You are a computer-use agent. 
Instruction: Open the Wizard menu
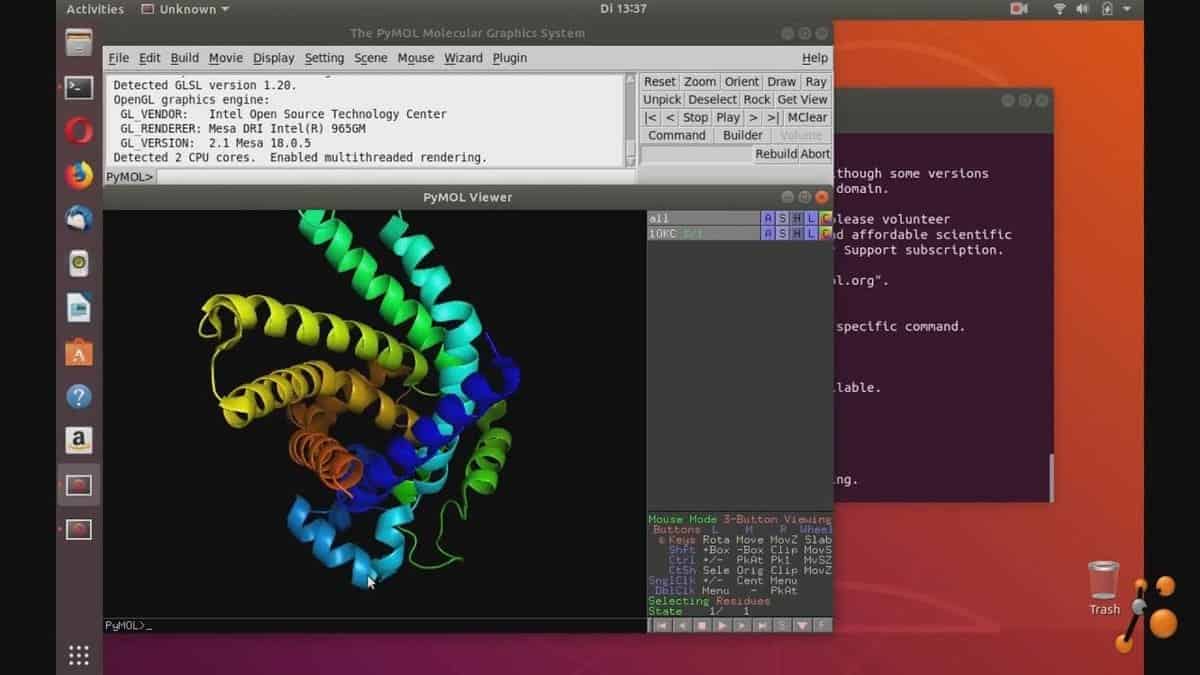(464, 58)
